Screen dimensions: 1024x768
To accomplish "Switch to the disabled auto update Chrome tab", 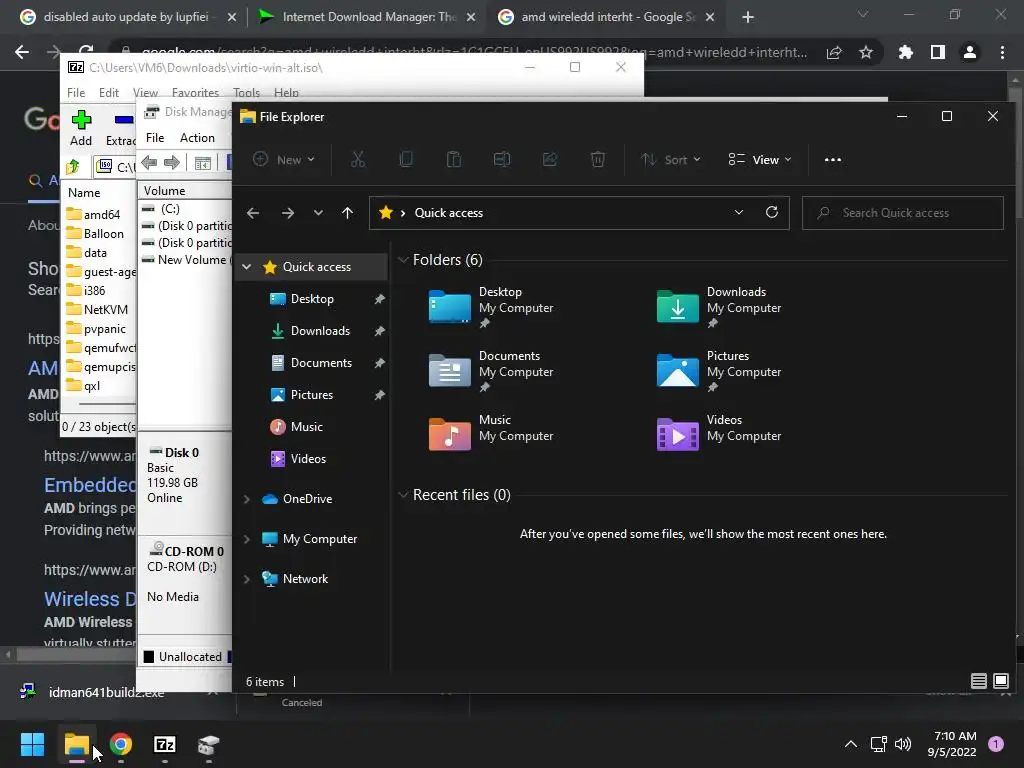I will (x=127, y=17).
